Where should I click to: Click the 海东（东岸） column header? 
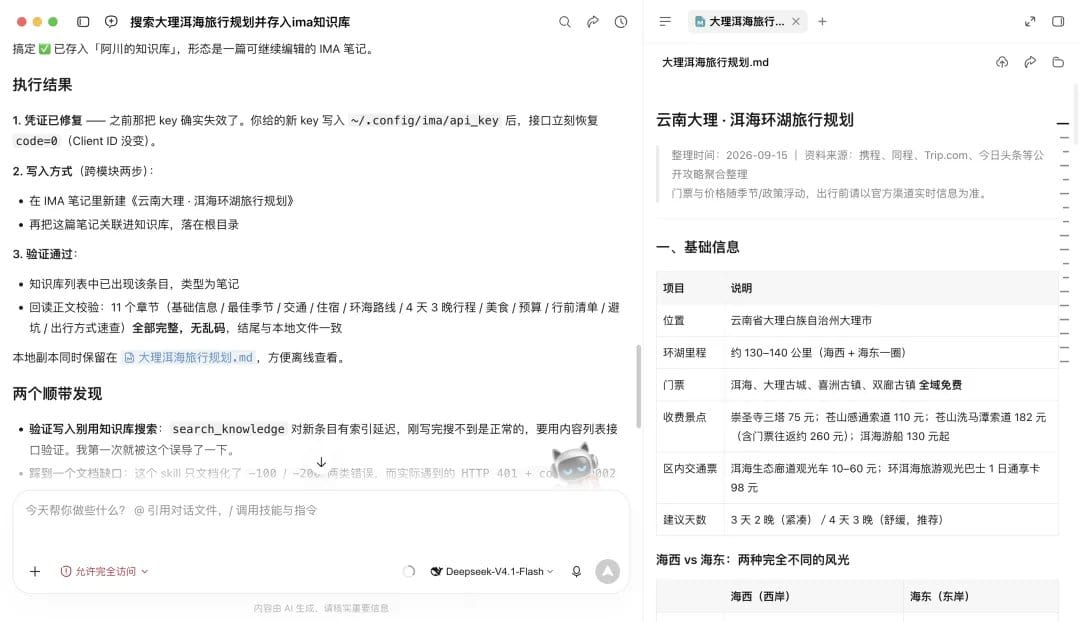point(939,597)
